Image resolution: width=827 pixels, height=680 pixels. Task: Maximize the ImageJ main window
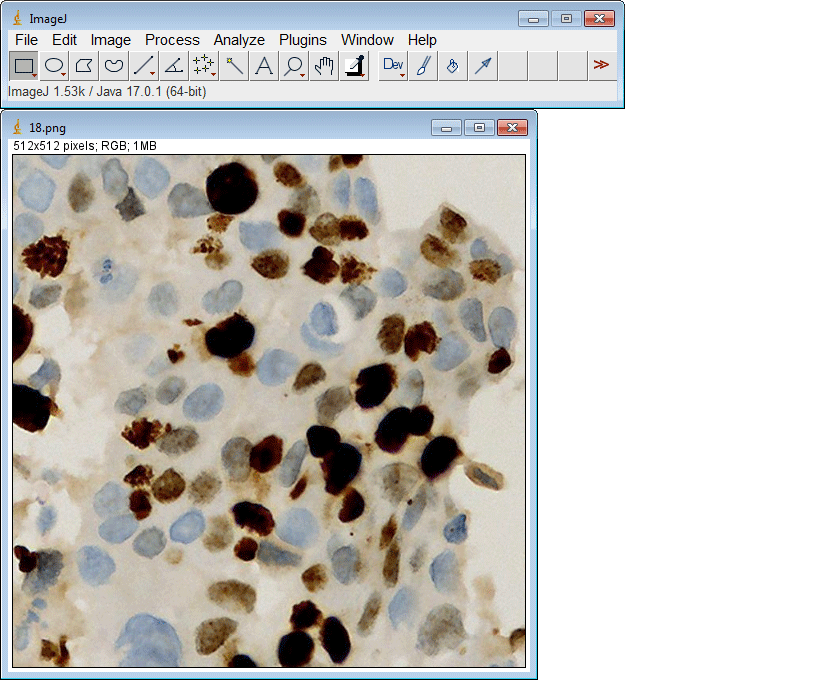566,19
